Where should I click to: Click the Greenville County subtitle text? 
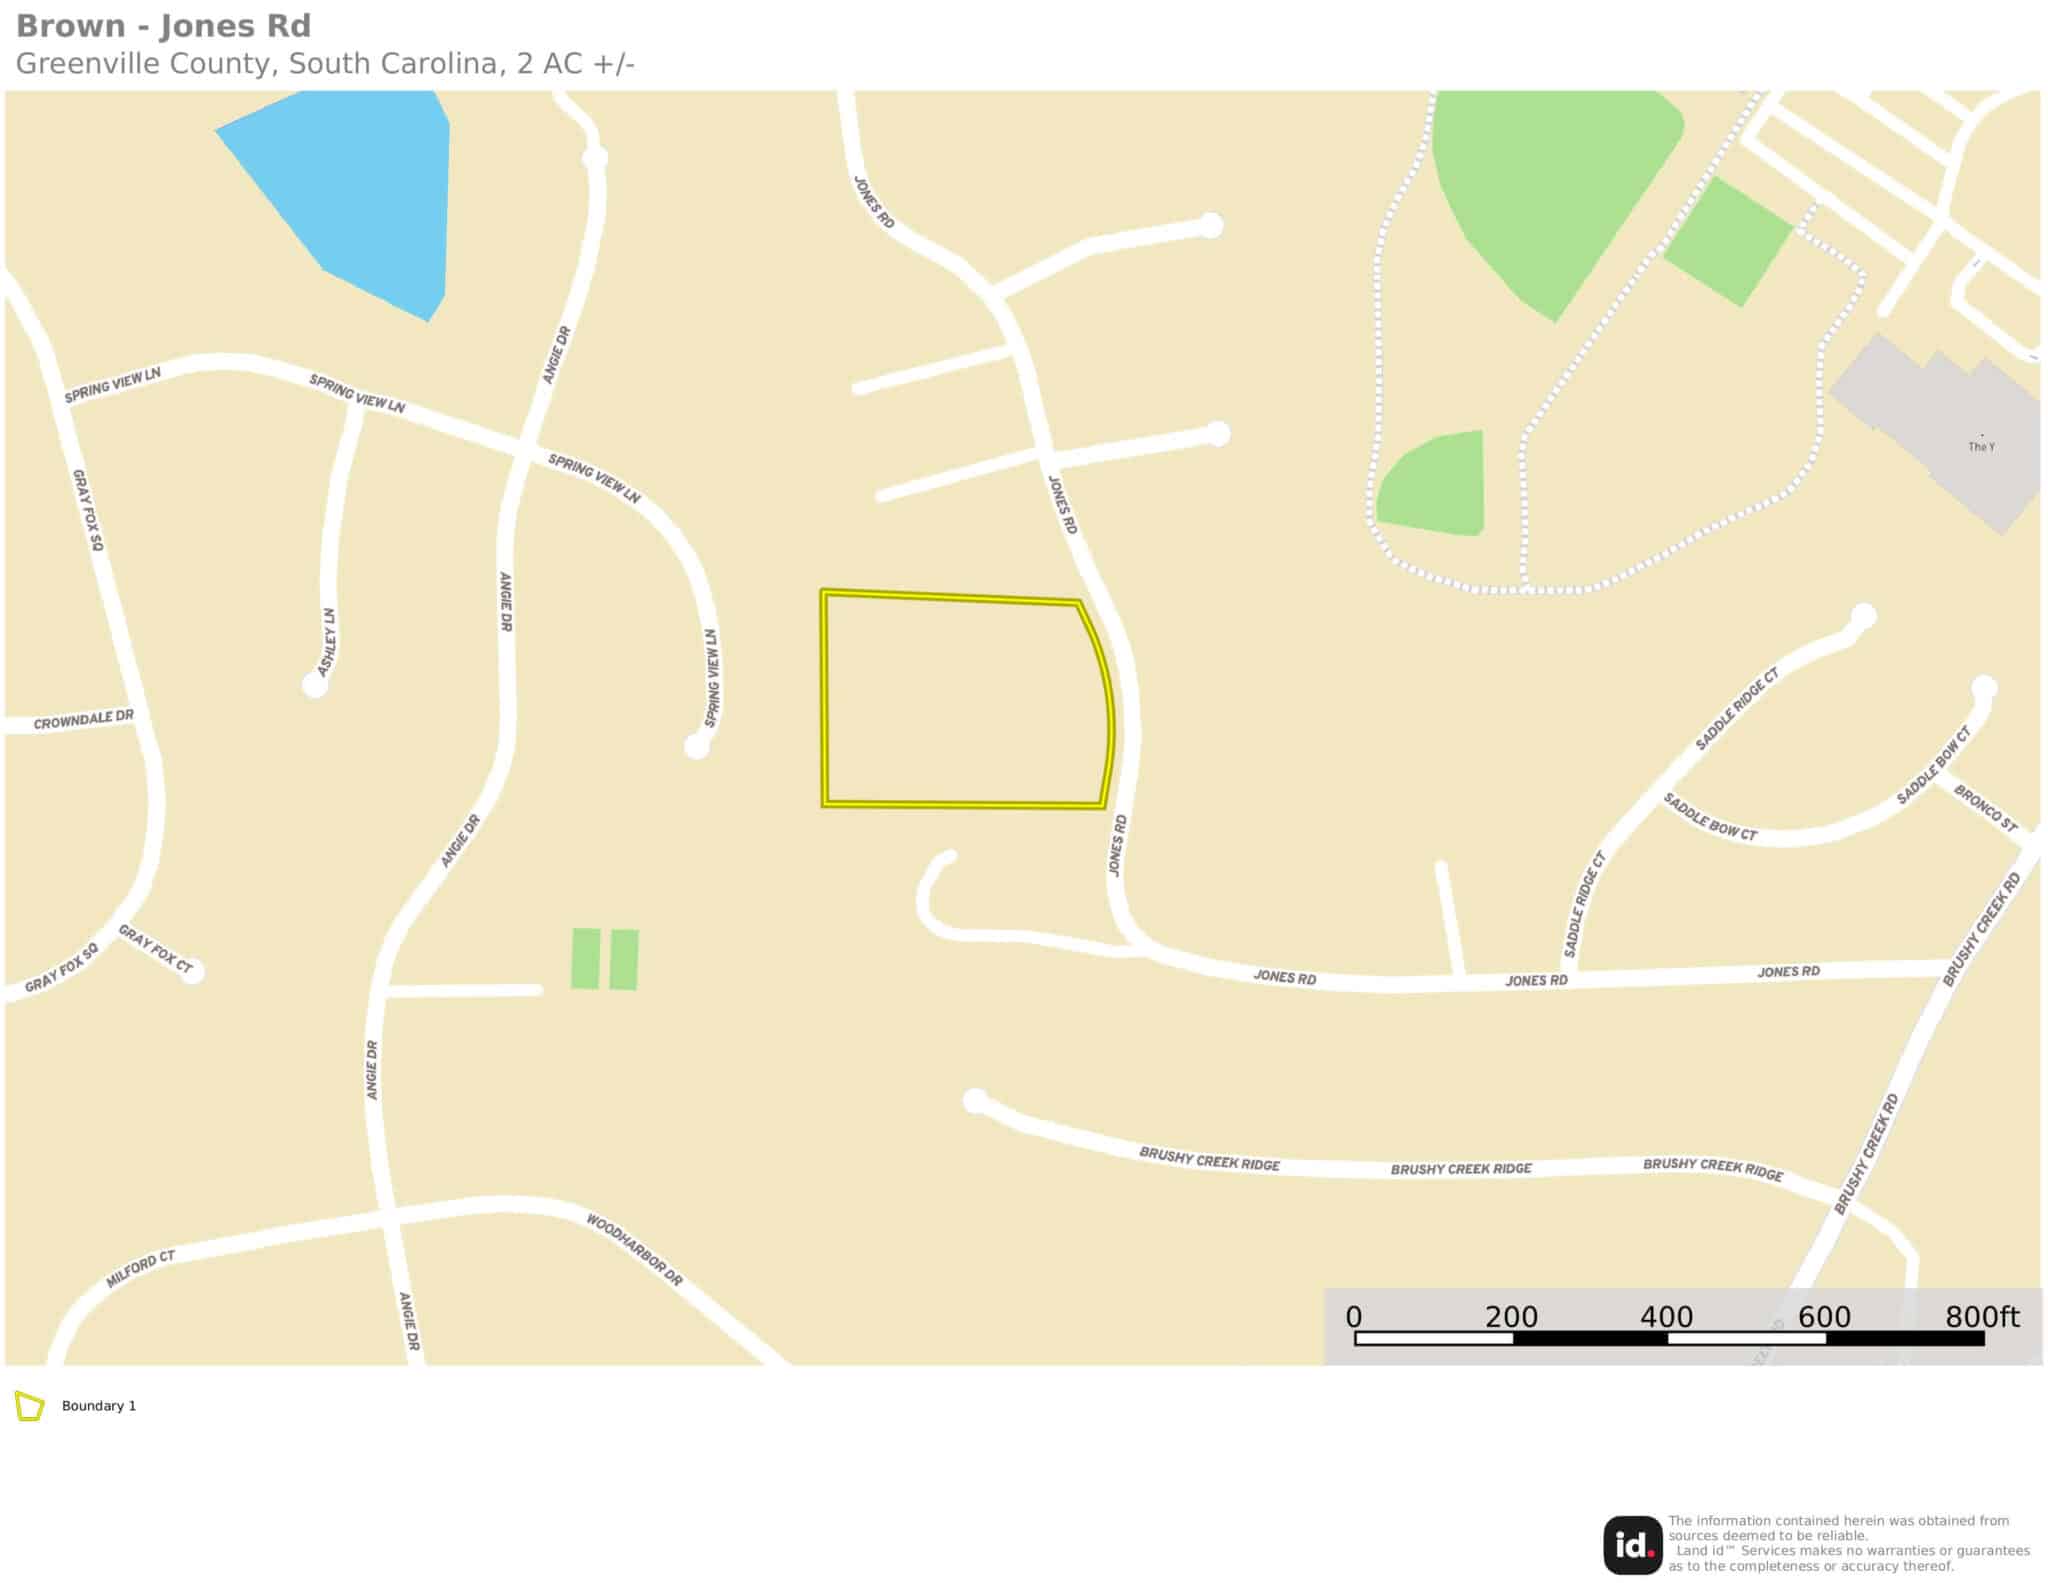[x=326, y=64]
